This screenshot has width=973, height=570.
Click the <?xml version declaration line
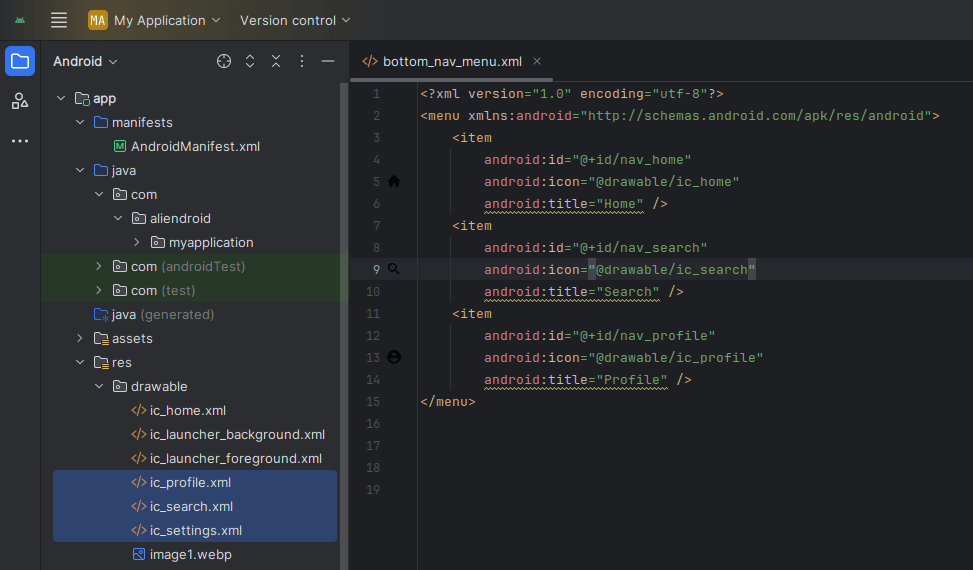pos(572,94)
